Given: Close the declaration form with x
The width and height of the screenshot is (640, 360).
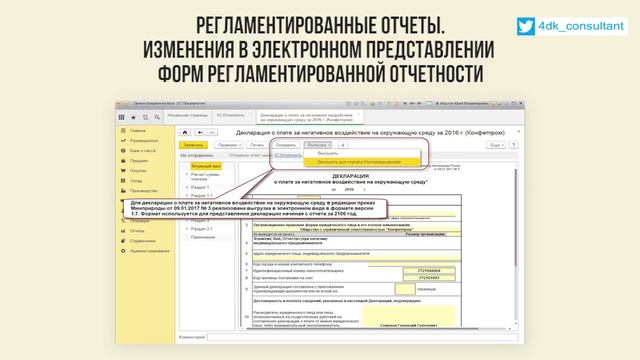Looking at the screenshot, I should click(x=518, y=132).
